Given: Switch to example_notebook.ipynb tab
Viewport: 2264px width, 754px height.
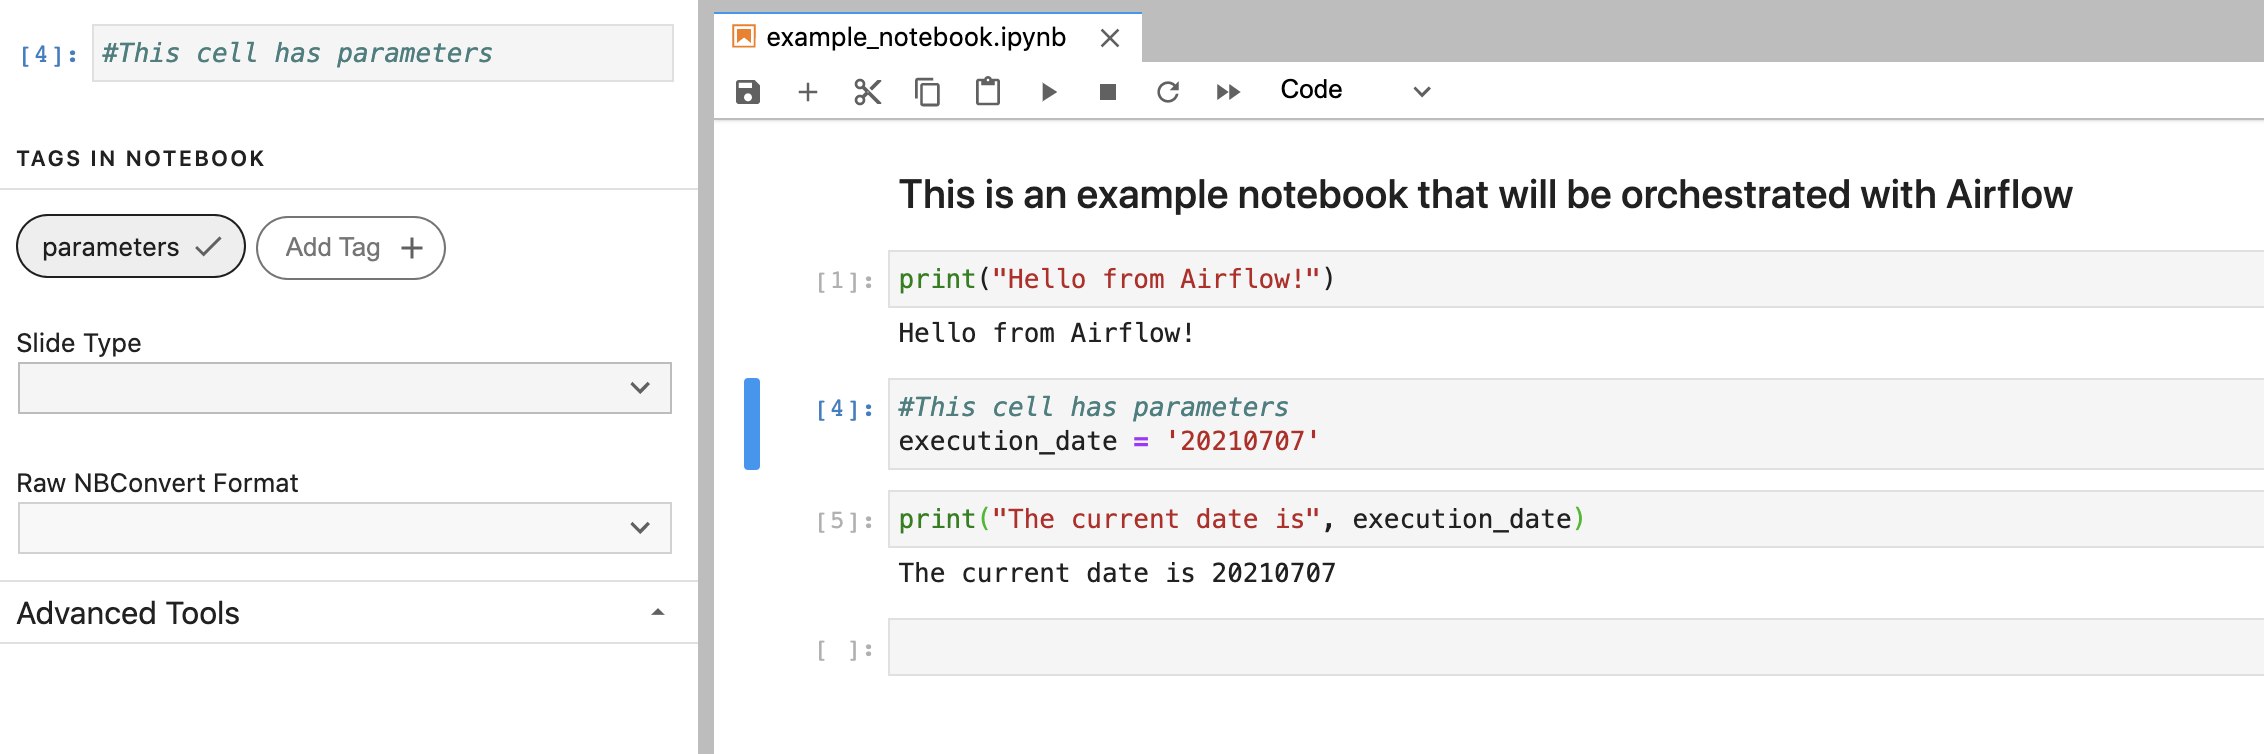Looking at the screenshot, I should pyautogui.click(x=915, y=38).
